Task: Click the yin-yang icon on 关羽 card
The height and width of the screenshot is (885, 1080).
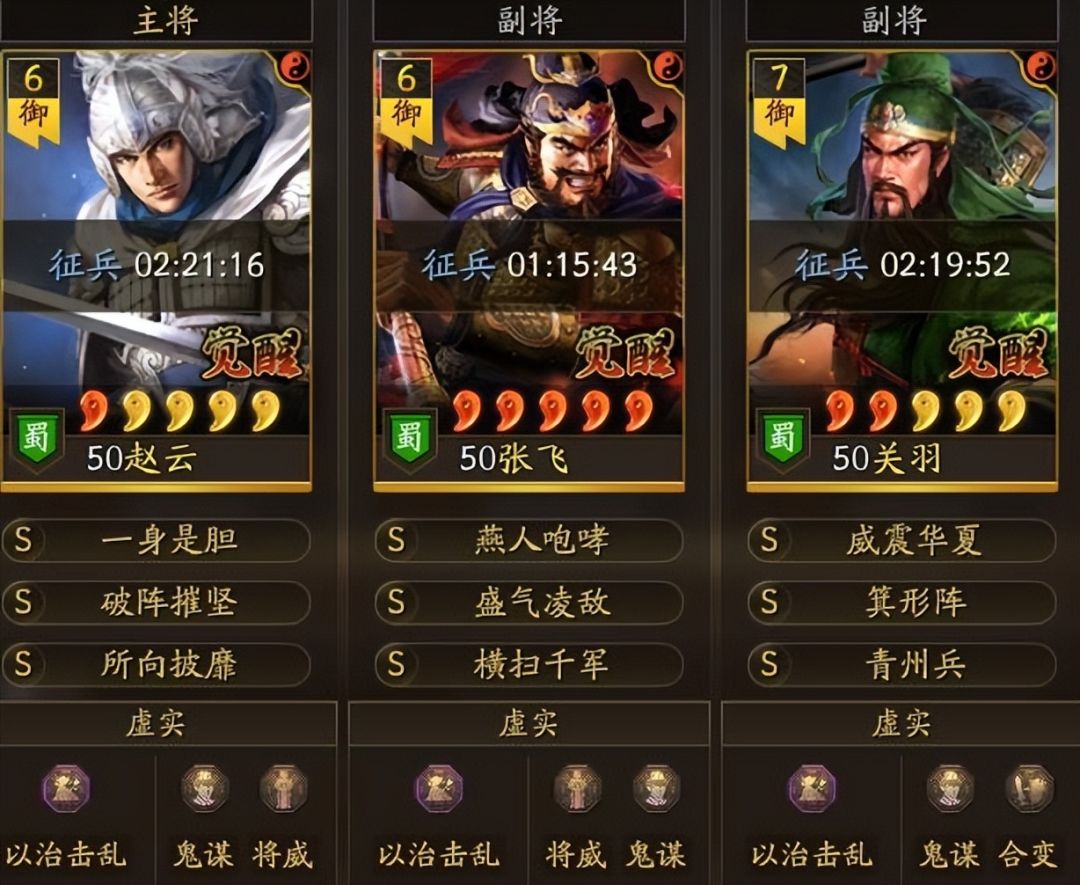Action: 1040,67
